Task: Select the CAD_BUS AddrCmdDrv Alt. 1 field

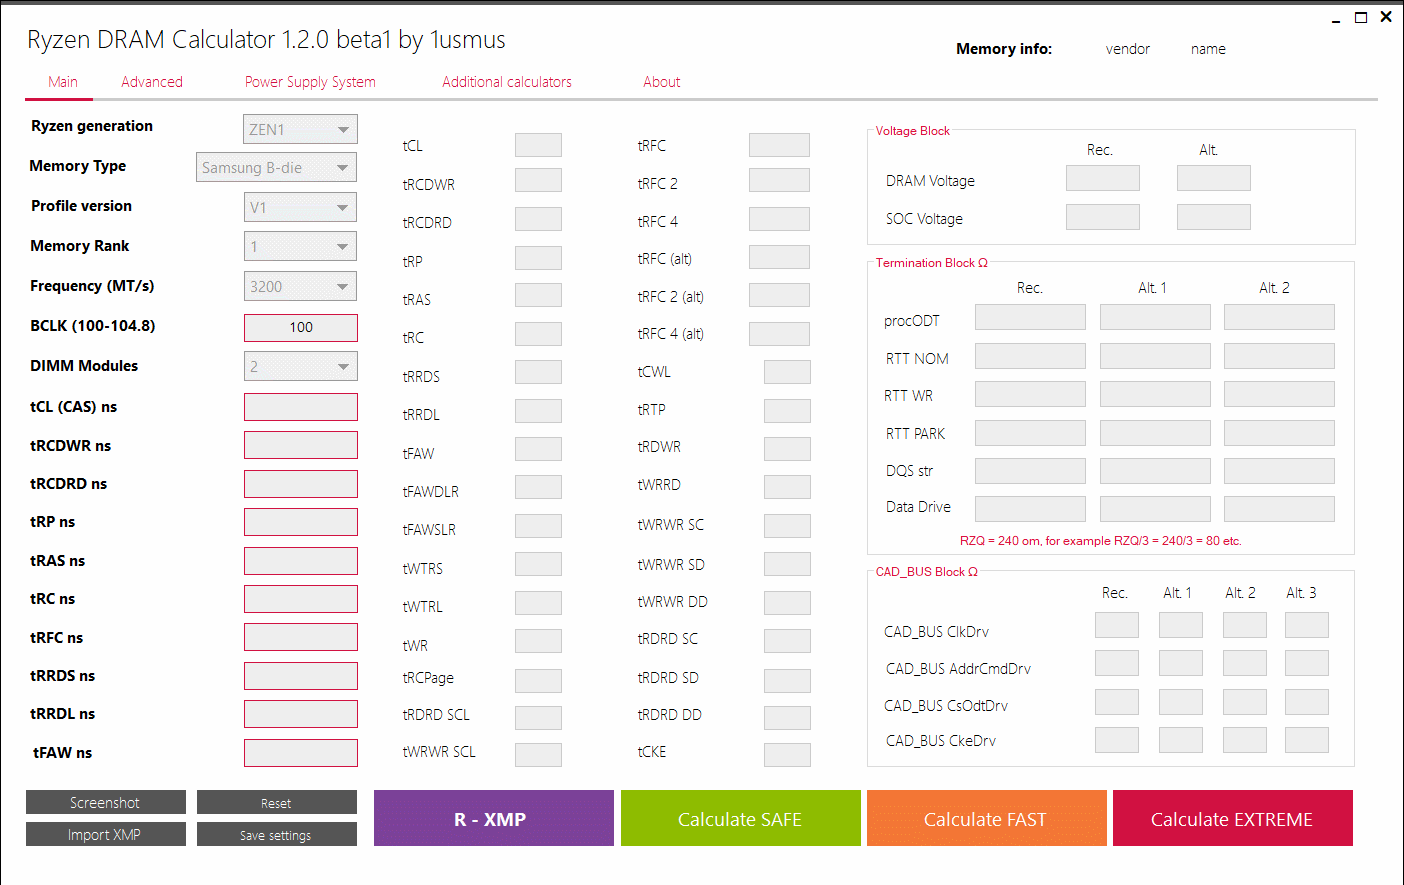Action: 1181,663
